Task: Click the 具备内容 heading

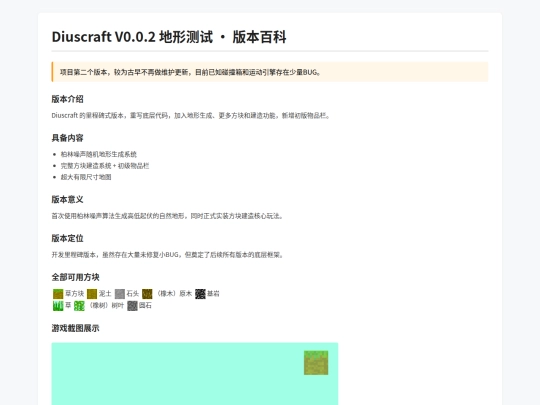Action: tap(68, 138)
